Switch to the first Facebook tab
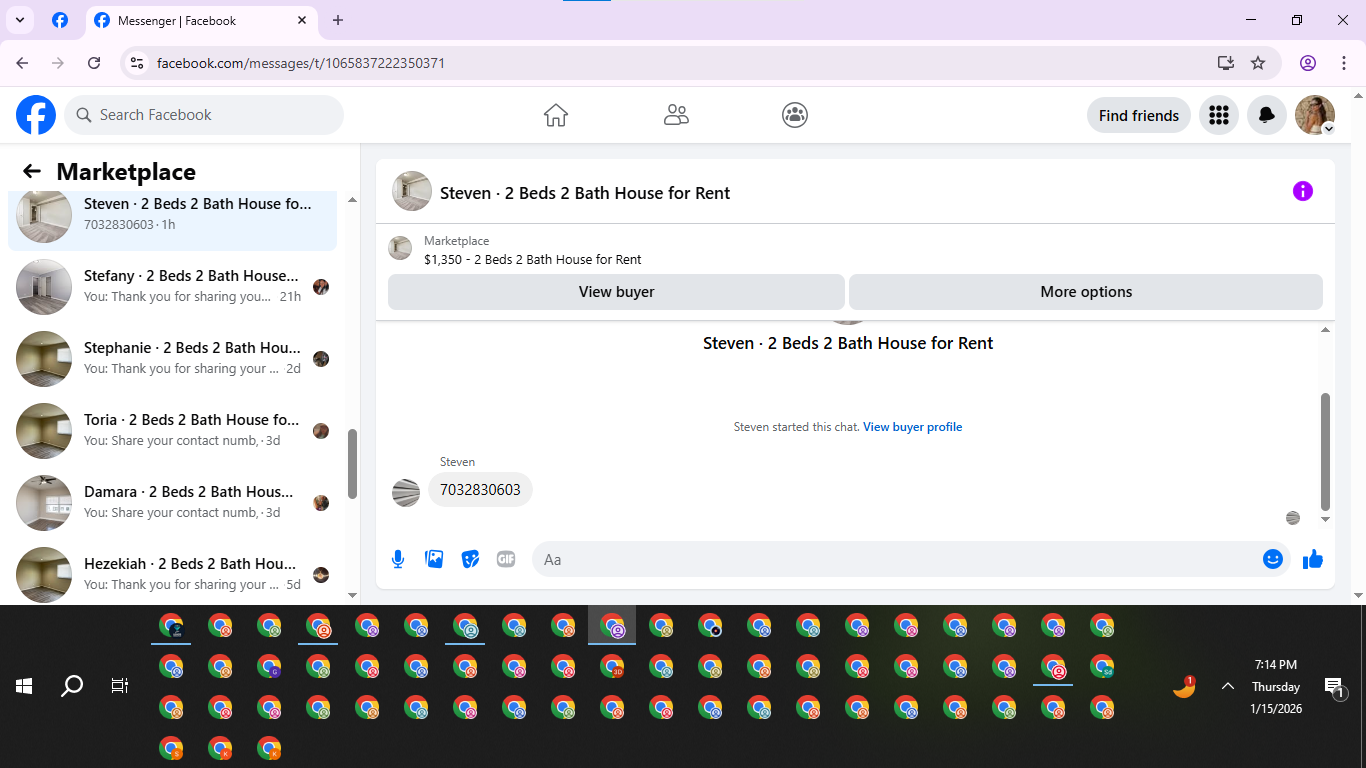Screen dimensions: 1366x768 (60, 20)
